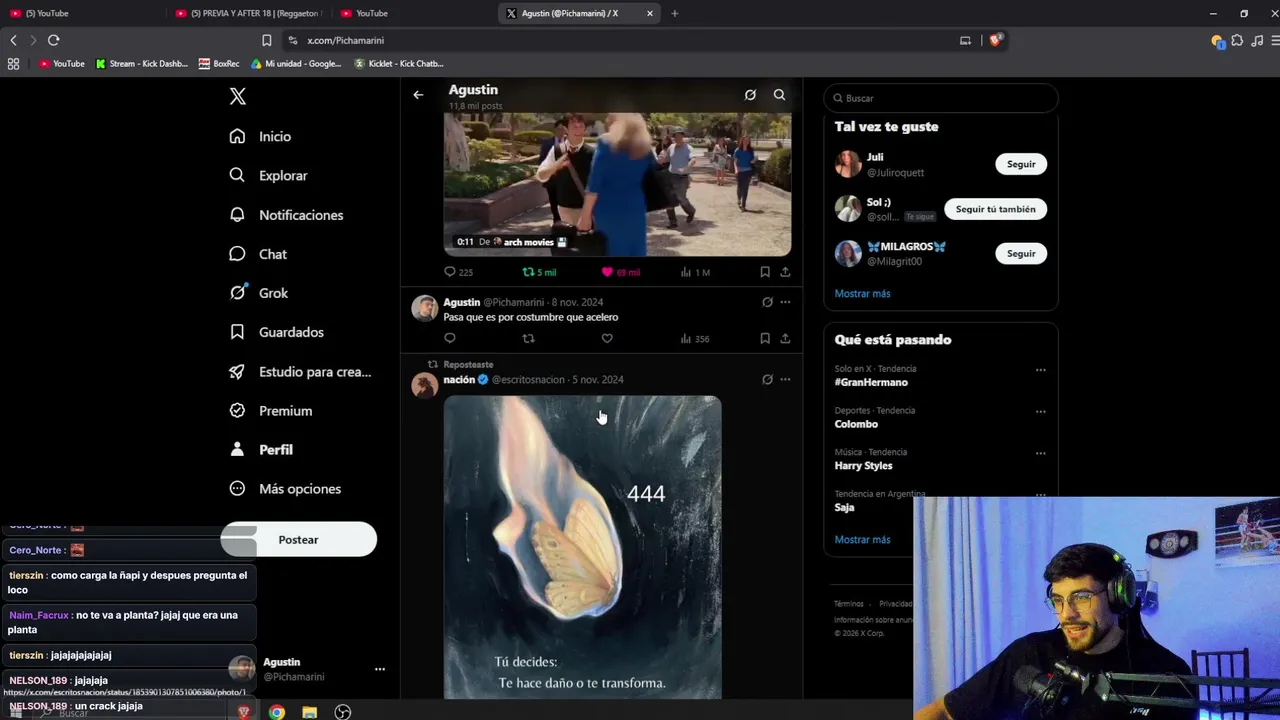Viewport: 1280px width, 720px height.
Task: Click the X logo in the sidebar
Action: tap(237, 96)
